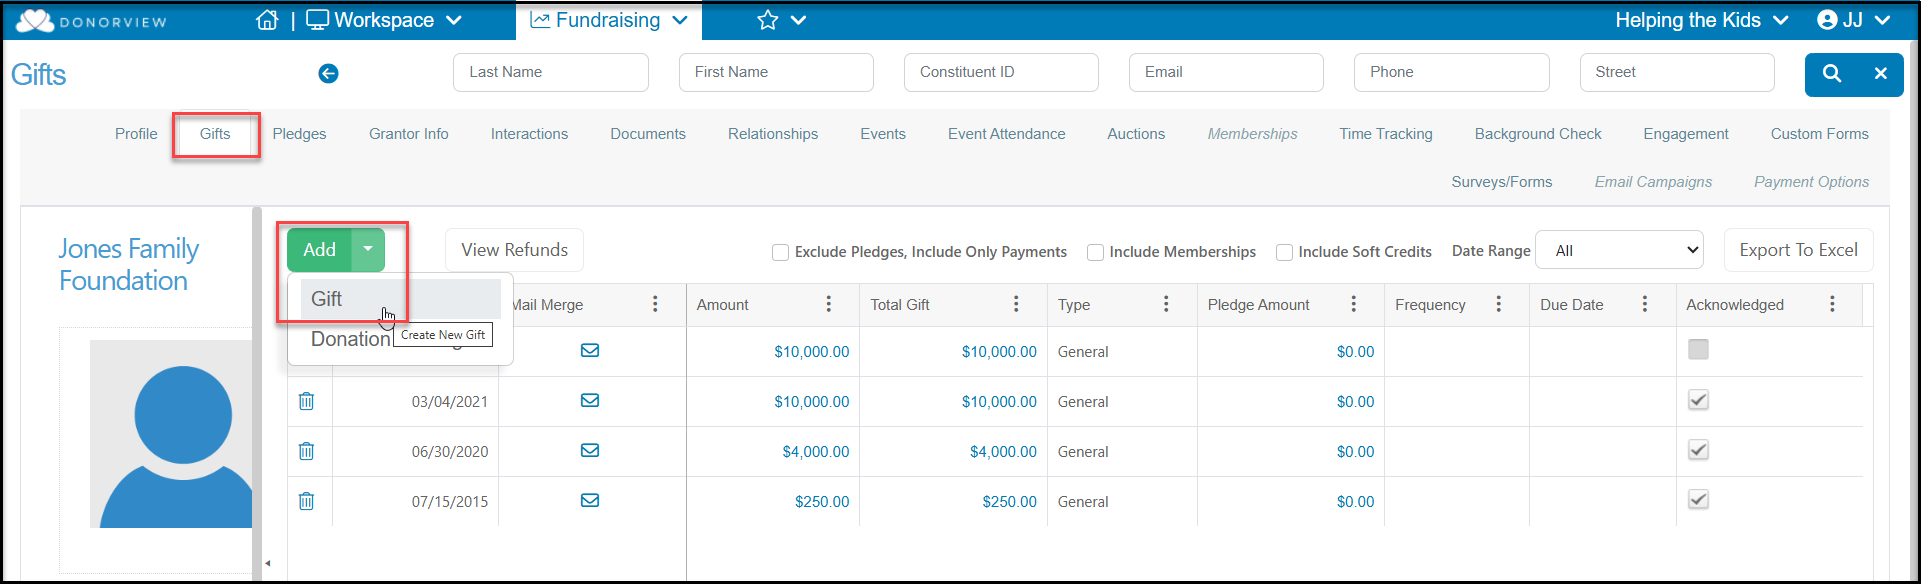Enable Include Soft Credits checkbox
The image size is (1921, 584).
click(1284, 252)
